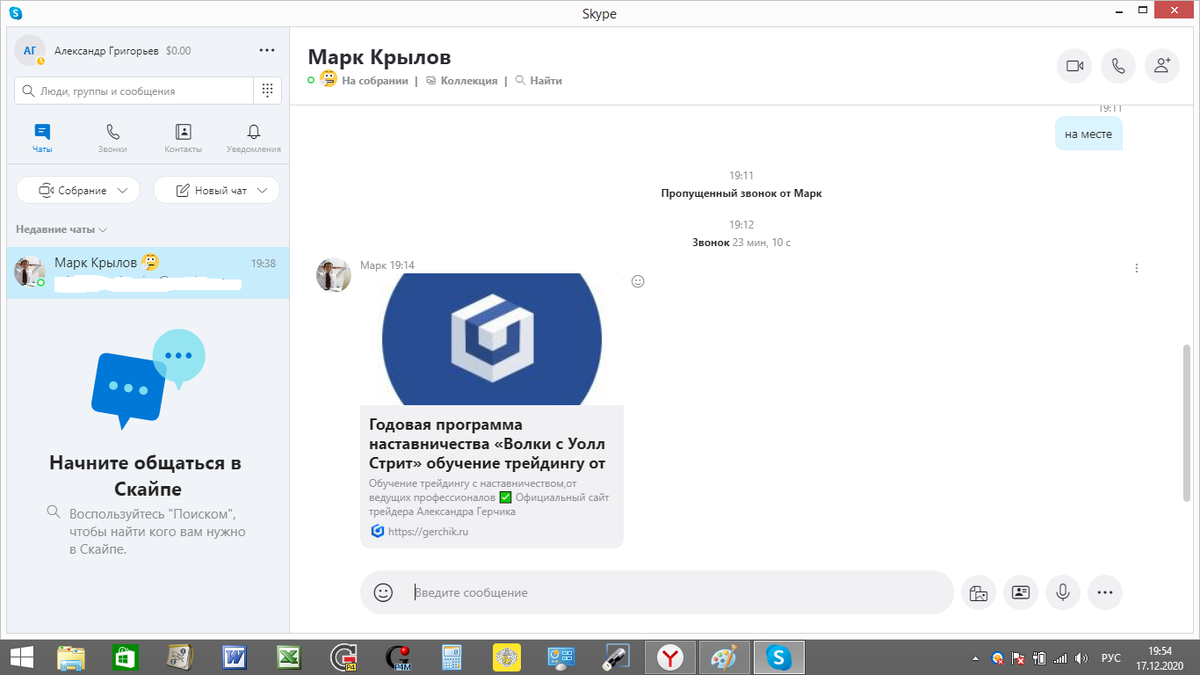
Task: Start a video call with Марк Крылов
Action: (x=1075, y=66)
